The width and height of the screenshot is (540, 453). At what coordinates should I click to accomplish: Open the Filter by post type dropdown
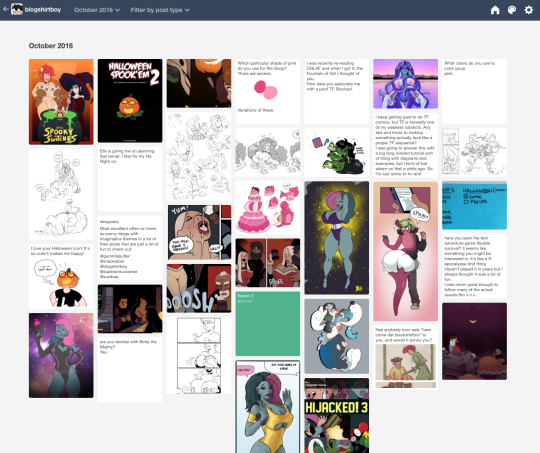coord(160,10)
